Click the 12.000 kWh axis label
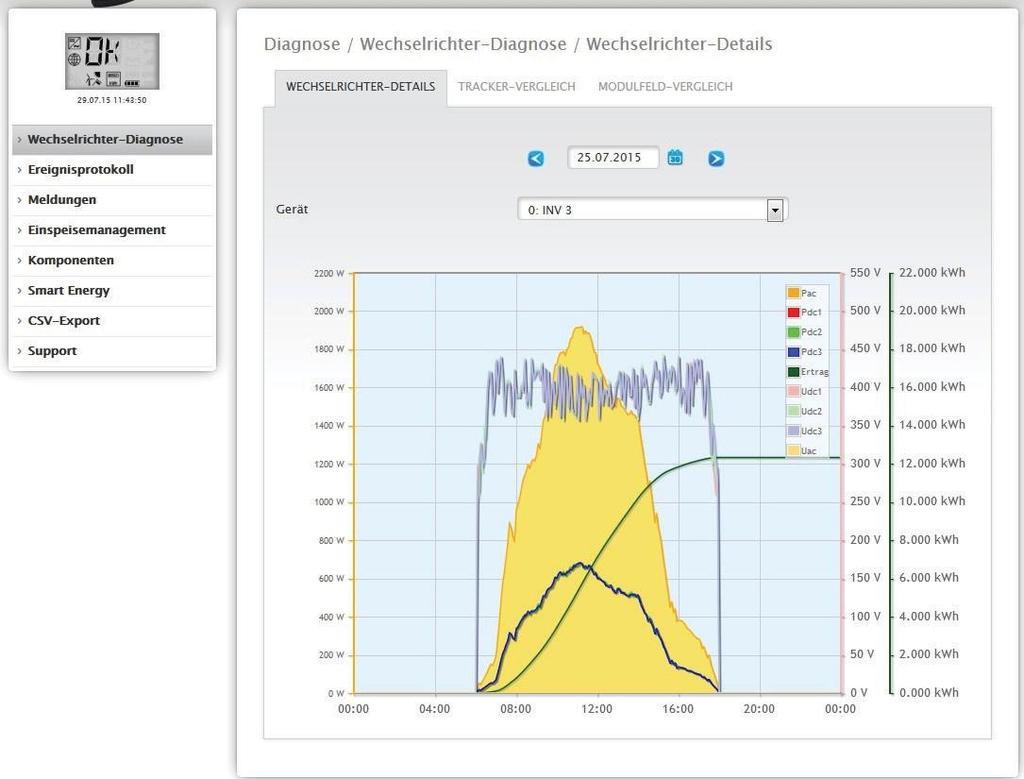This screenshot has width=1024, height=779. pyautogui.click(x=932, y=464)
